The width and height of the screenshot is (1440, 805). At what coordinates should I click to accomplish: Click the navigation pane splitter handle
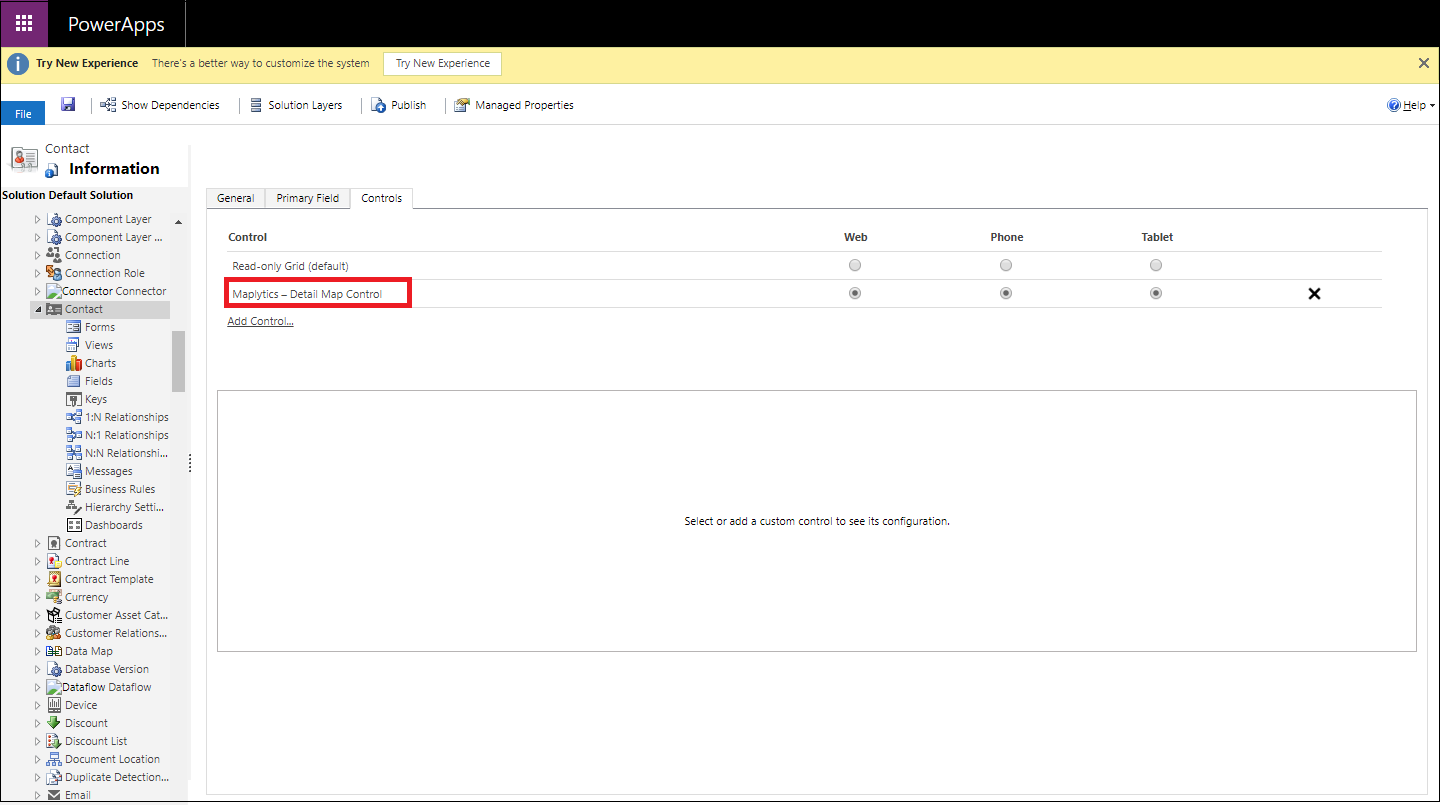click(x=189, y=463)
